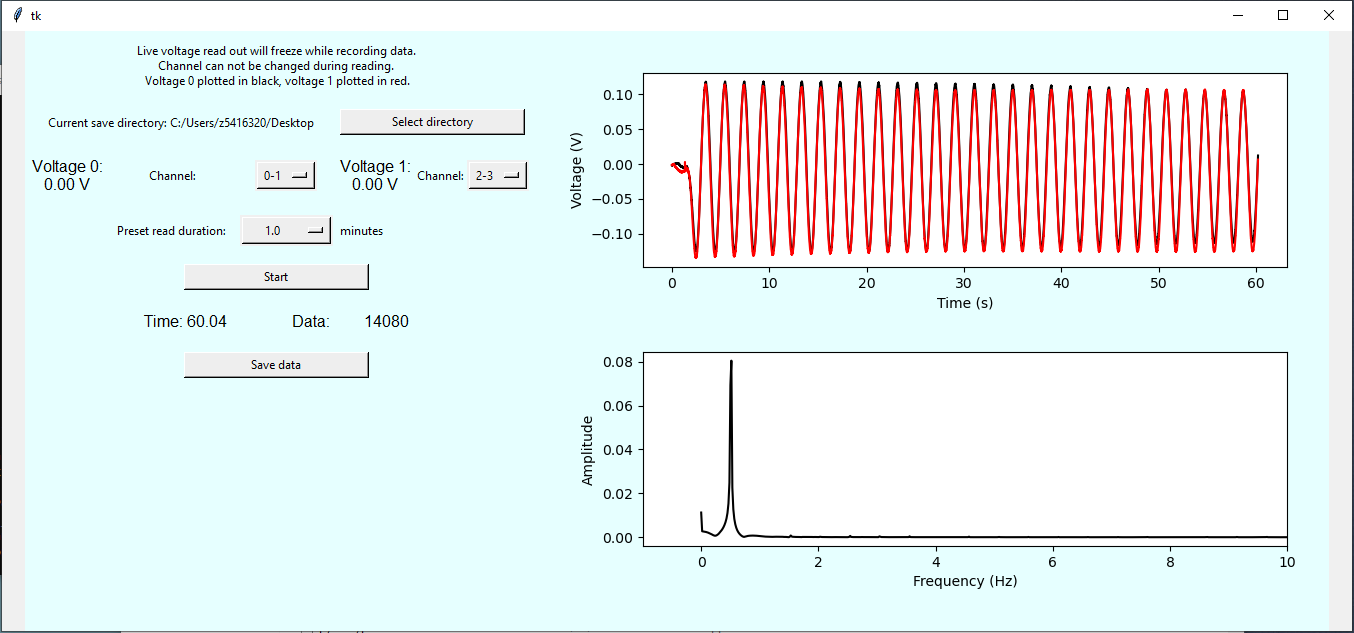Close the tk window
This screenshot has width=1354, height=633.
1329,15
